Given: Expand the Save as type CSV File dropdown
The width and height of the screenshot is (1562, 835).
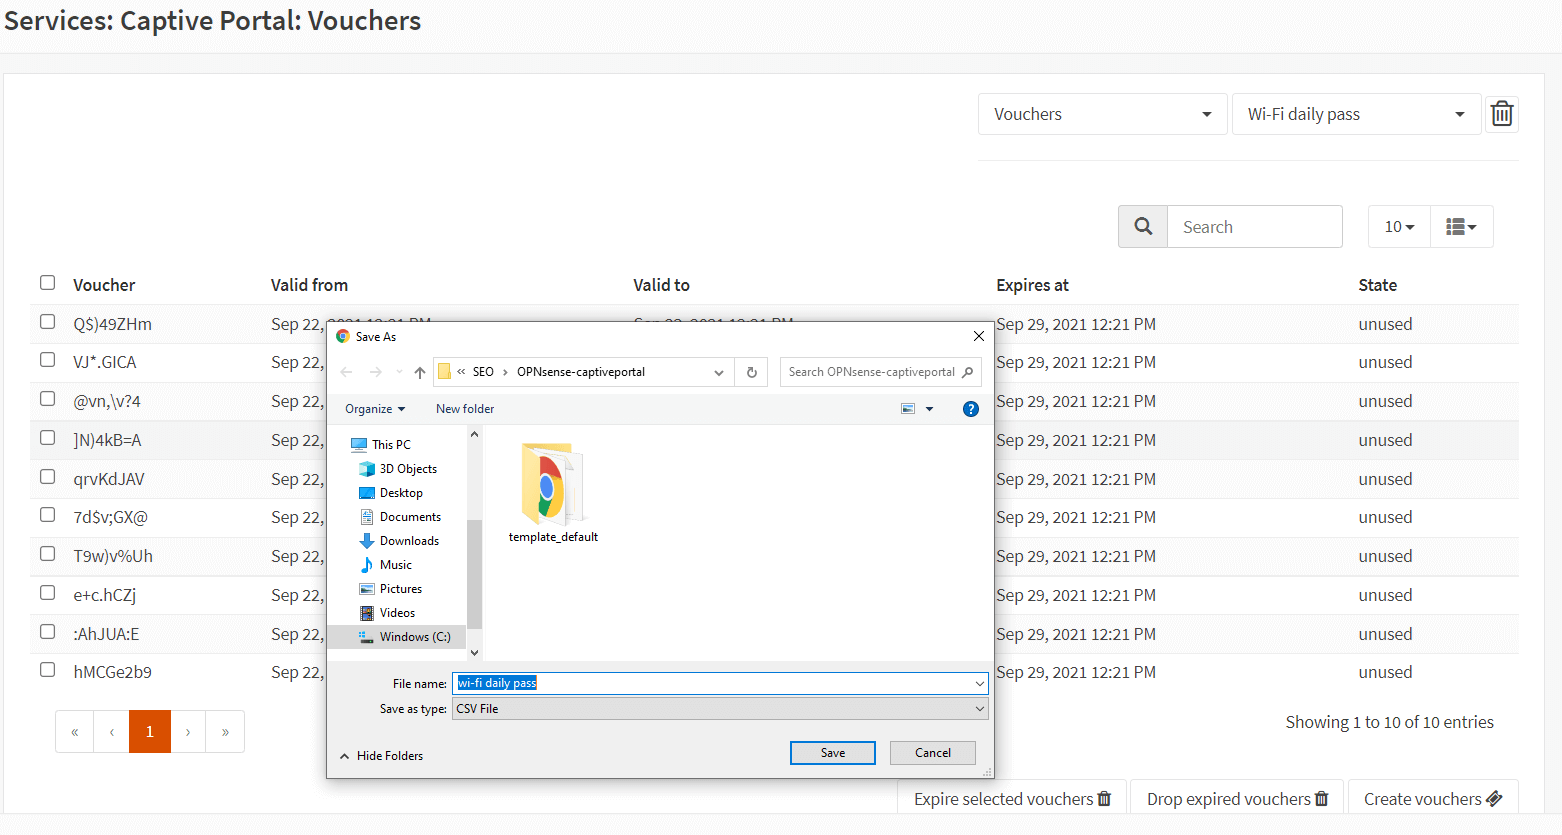Looking at the screenshot, I should (719, 709).
